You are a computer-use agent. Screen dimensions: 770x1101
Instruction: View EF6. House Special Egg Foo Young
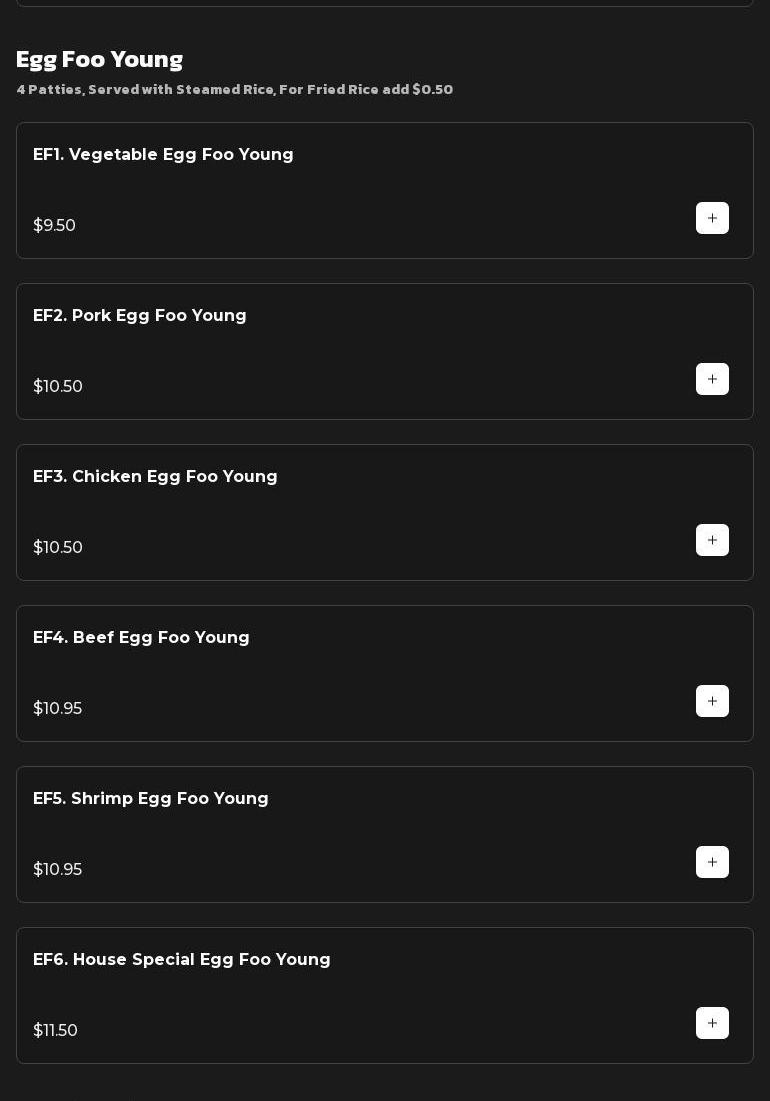[182, 960]
